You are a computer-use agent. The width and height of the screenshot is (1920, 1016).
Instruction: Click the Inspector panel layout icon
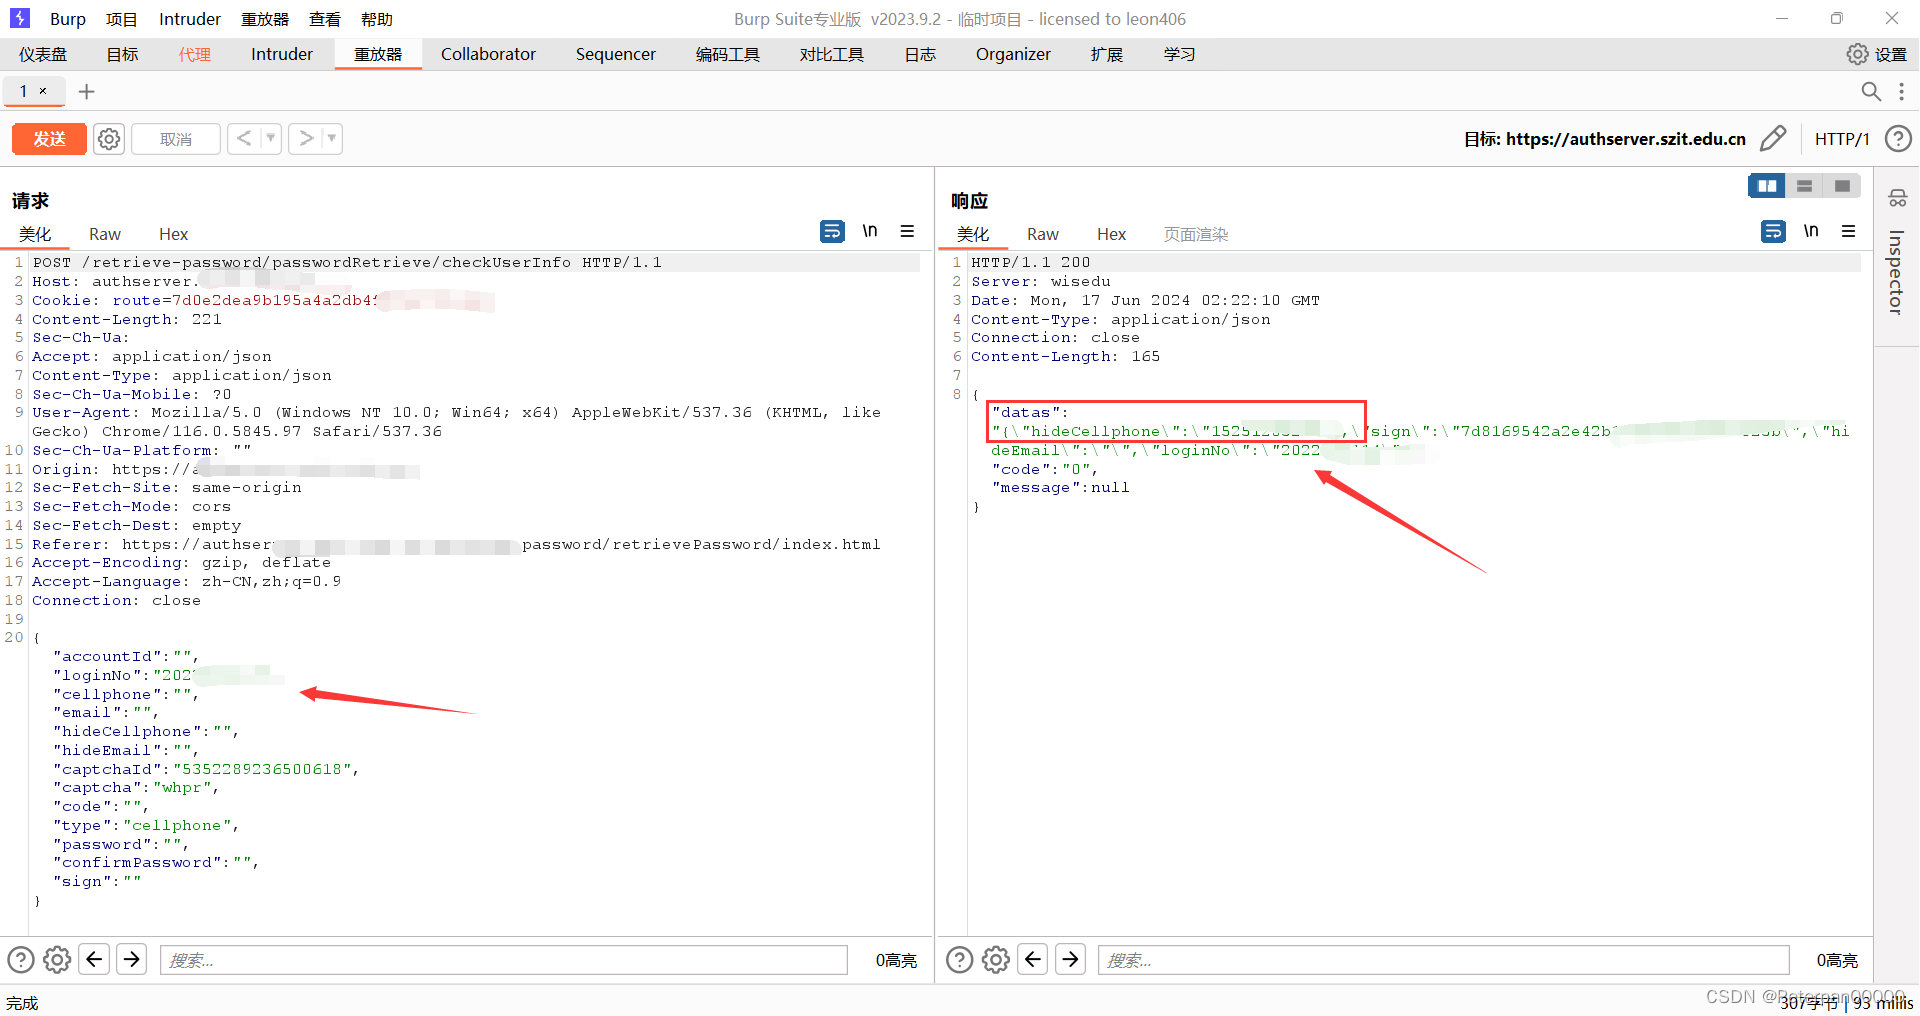coord(1897,198)
